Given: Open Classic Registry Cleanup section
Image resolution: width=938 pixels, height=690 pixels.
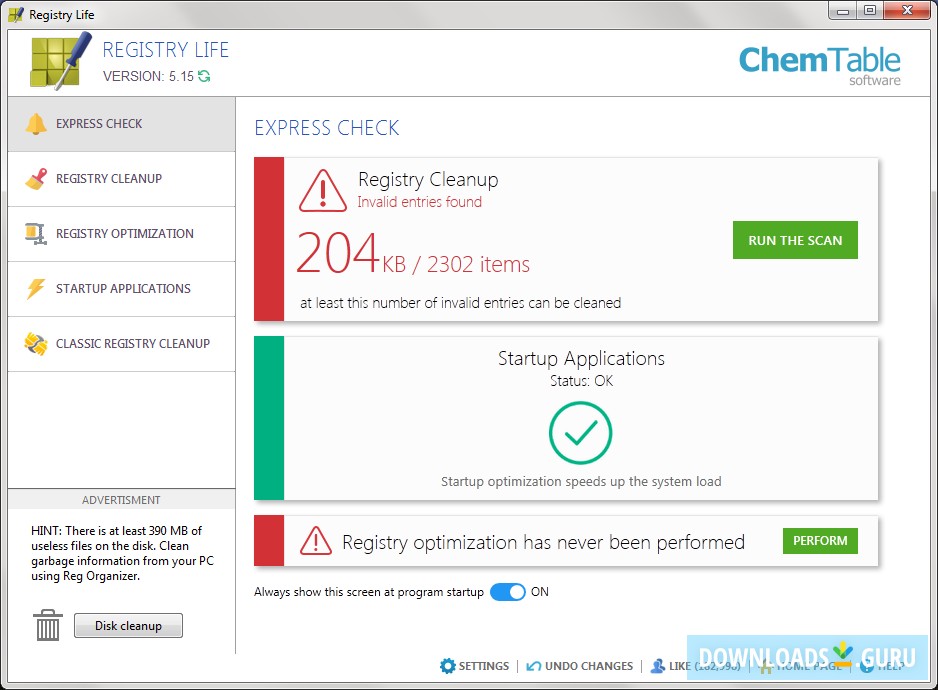Looking at the screenshot, I should point(121,344).
